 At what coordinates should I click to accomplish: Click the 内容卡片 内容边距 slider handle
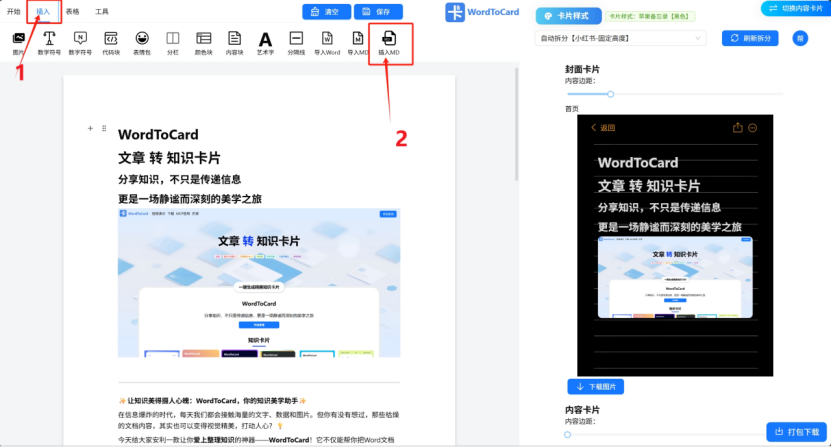click(x=568, y=434)
